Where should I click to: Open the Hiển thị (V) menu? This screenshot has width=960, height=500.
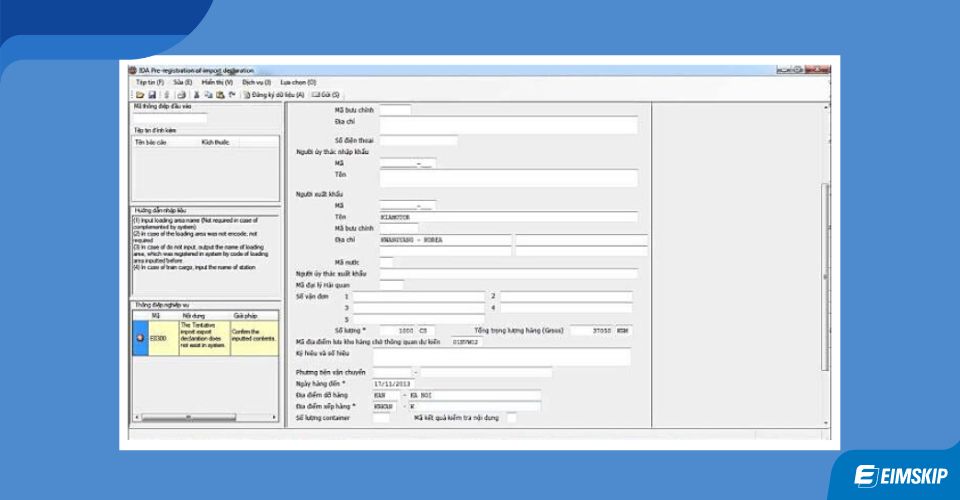pyautogui.click(x=216, y=82)
